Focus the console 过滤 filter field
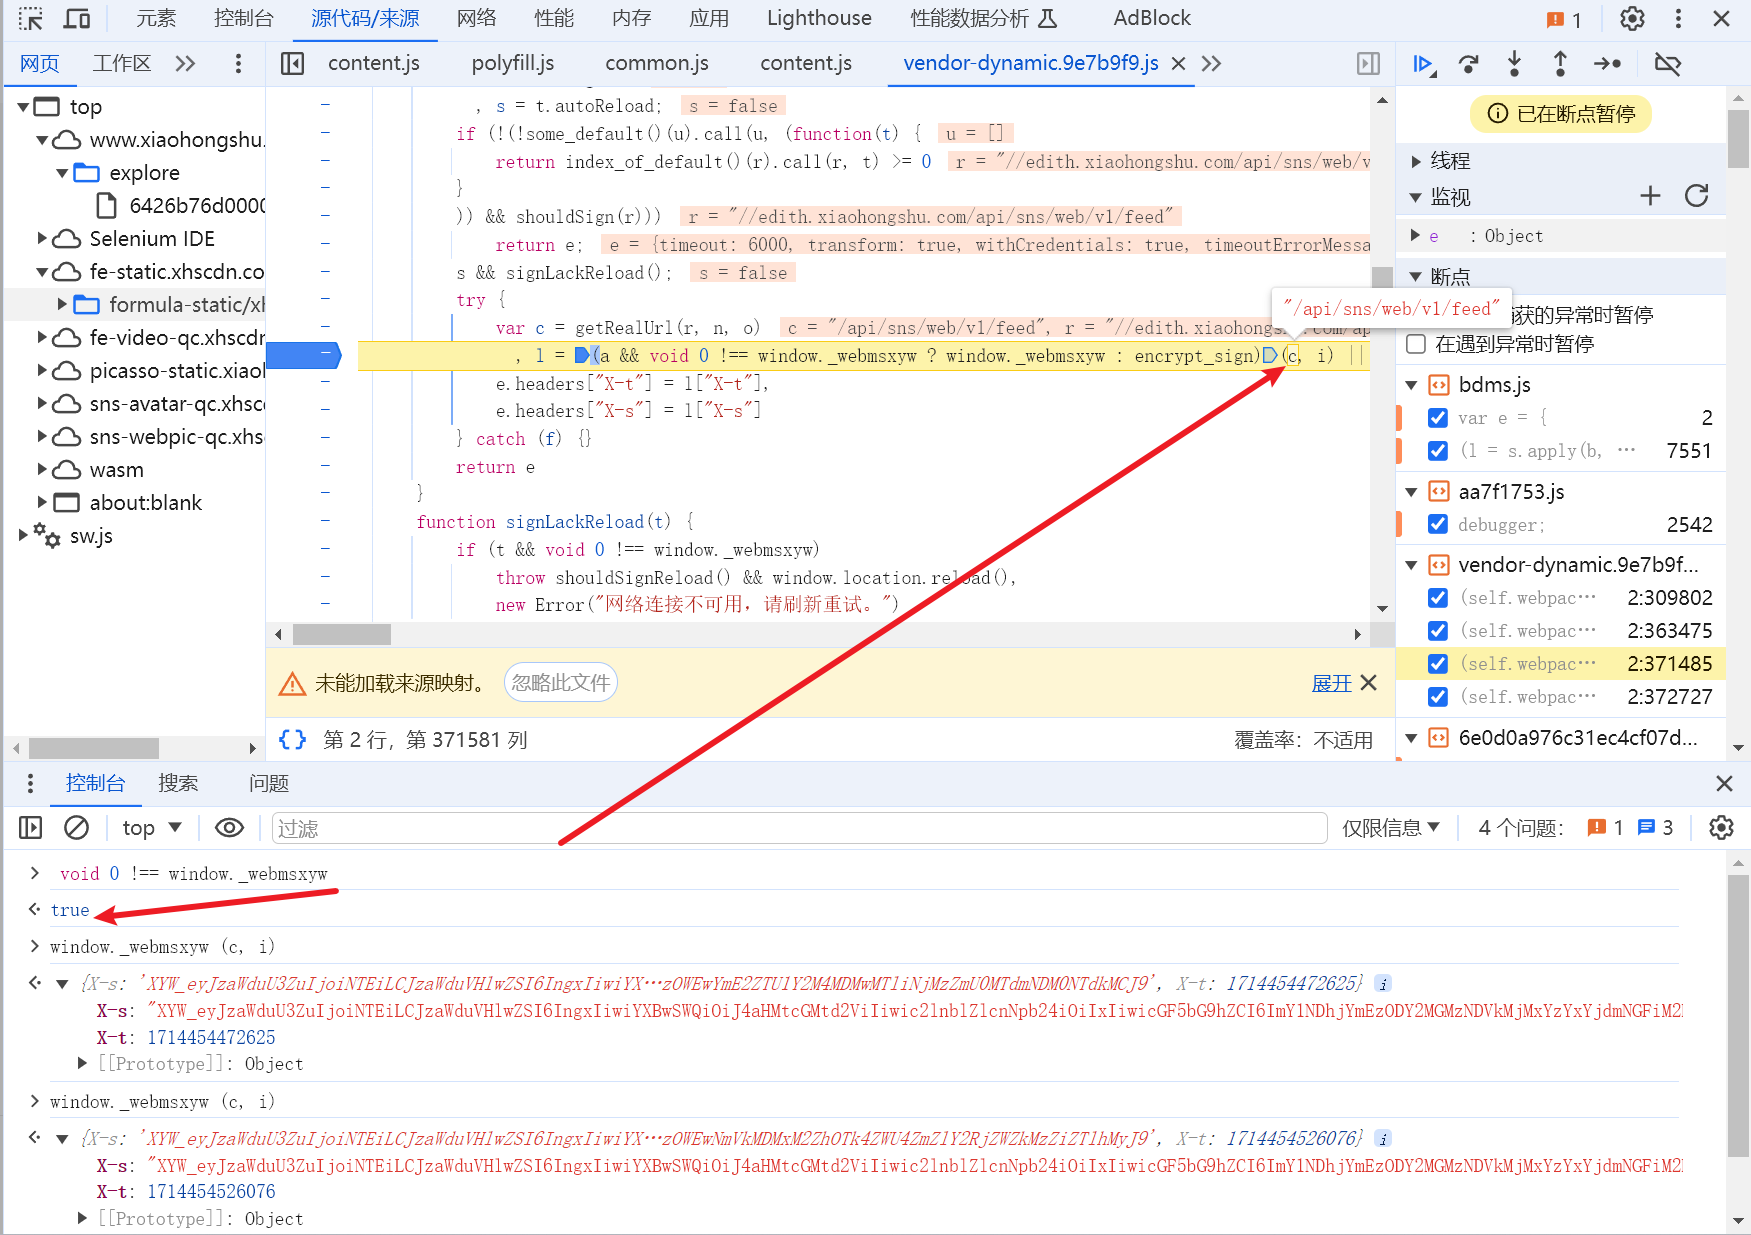This screenshot has width=1751, height=1235. coord(799,828)
